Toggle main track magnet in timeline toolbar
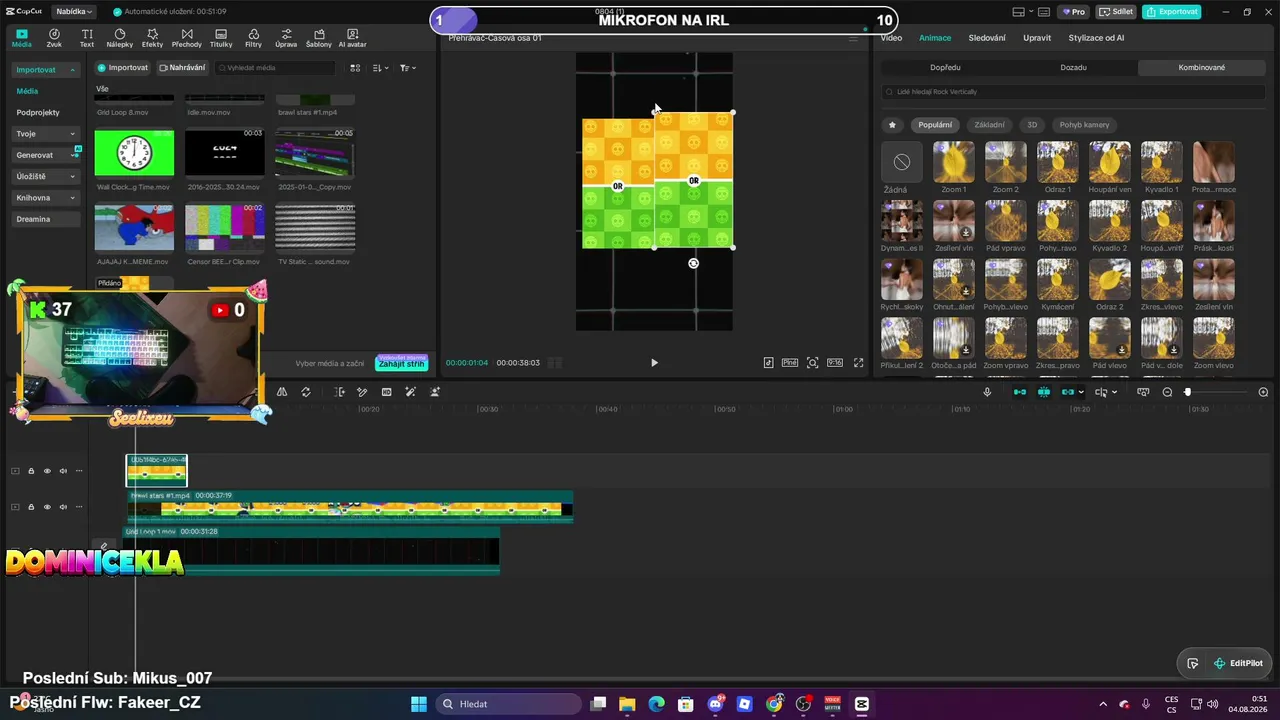 tap(1020, 392)
